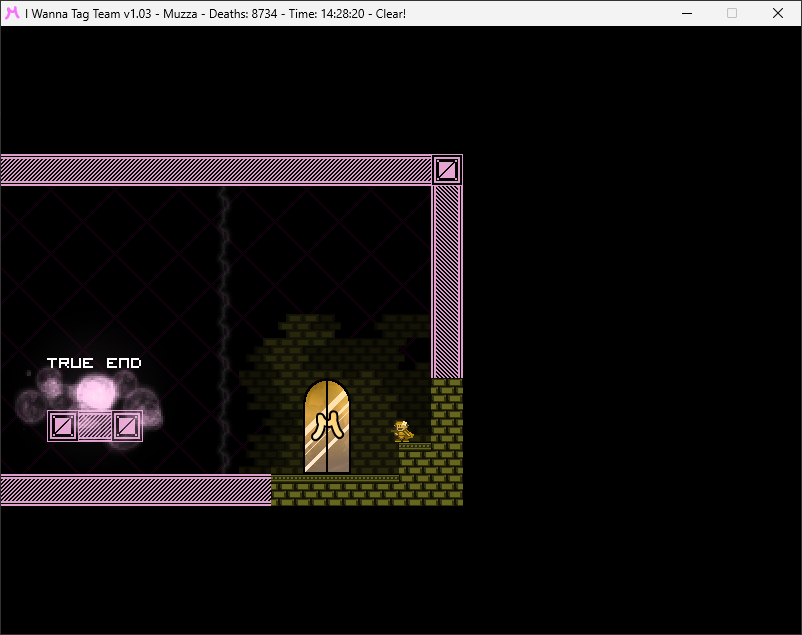Minimize the I Wanna Tag Team window
The height and width of the screenshot is (635, 802).
pyautogui.click(x=687, y=13)
